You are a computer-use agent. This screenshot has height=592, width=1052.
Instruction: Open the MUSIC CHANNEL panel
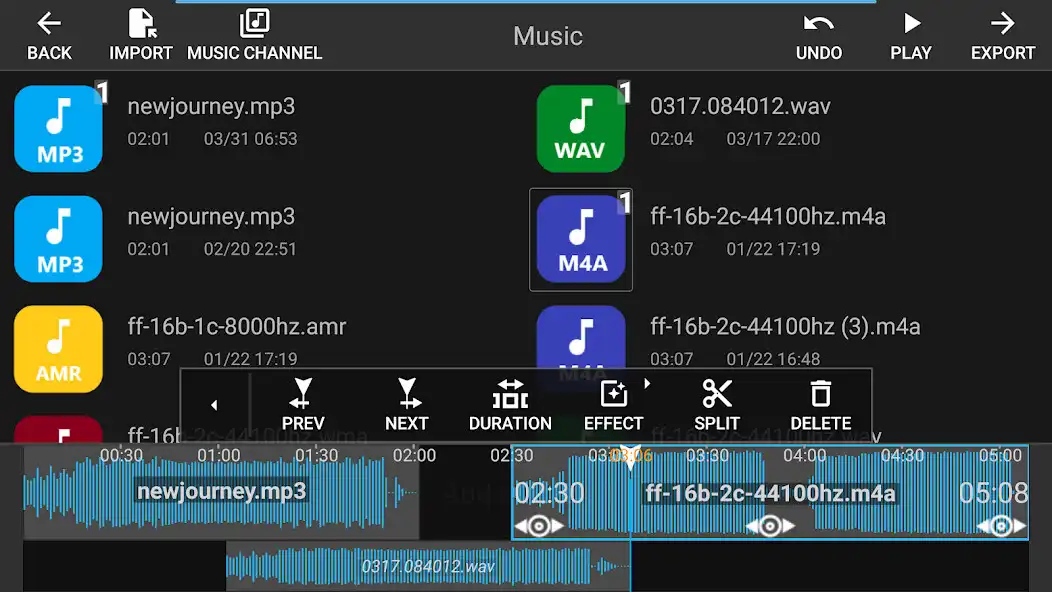(x=254, y=36)
